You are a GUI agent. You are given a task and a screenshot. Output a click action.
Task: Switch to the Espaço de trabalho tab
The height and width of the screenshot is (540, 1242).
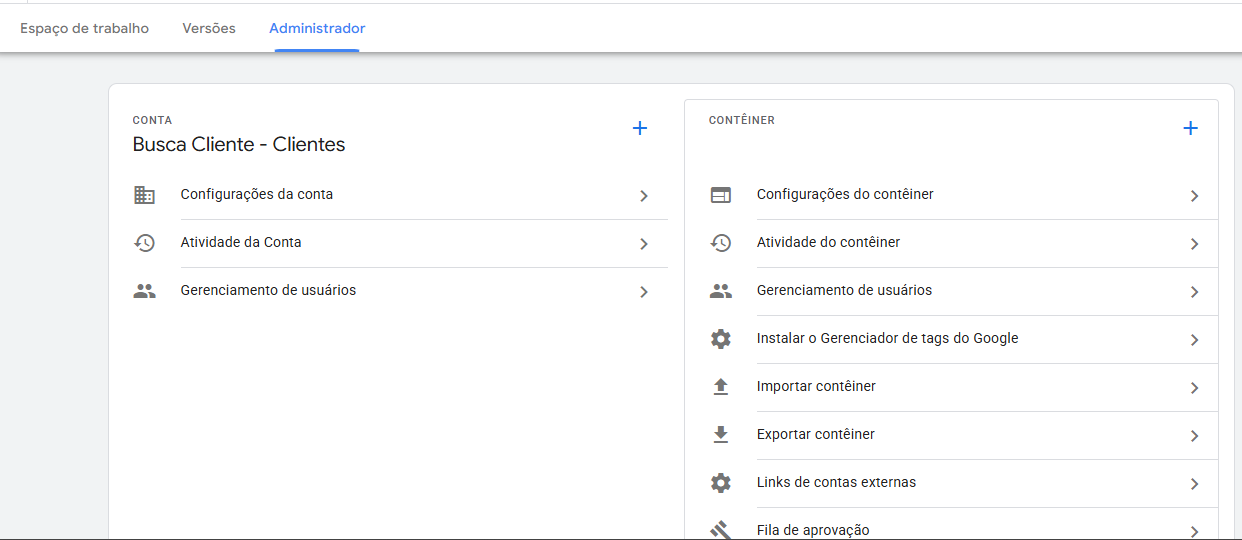tap(85, 28)
